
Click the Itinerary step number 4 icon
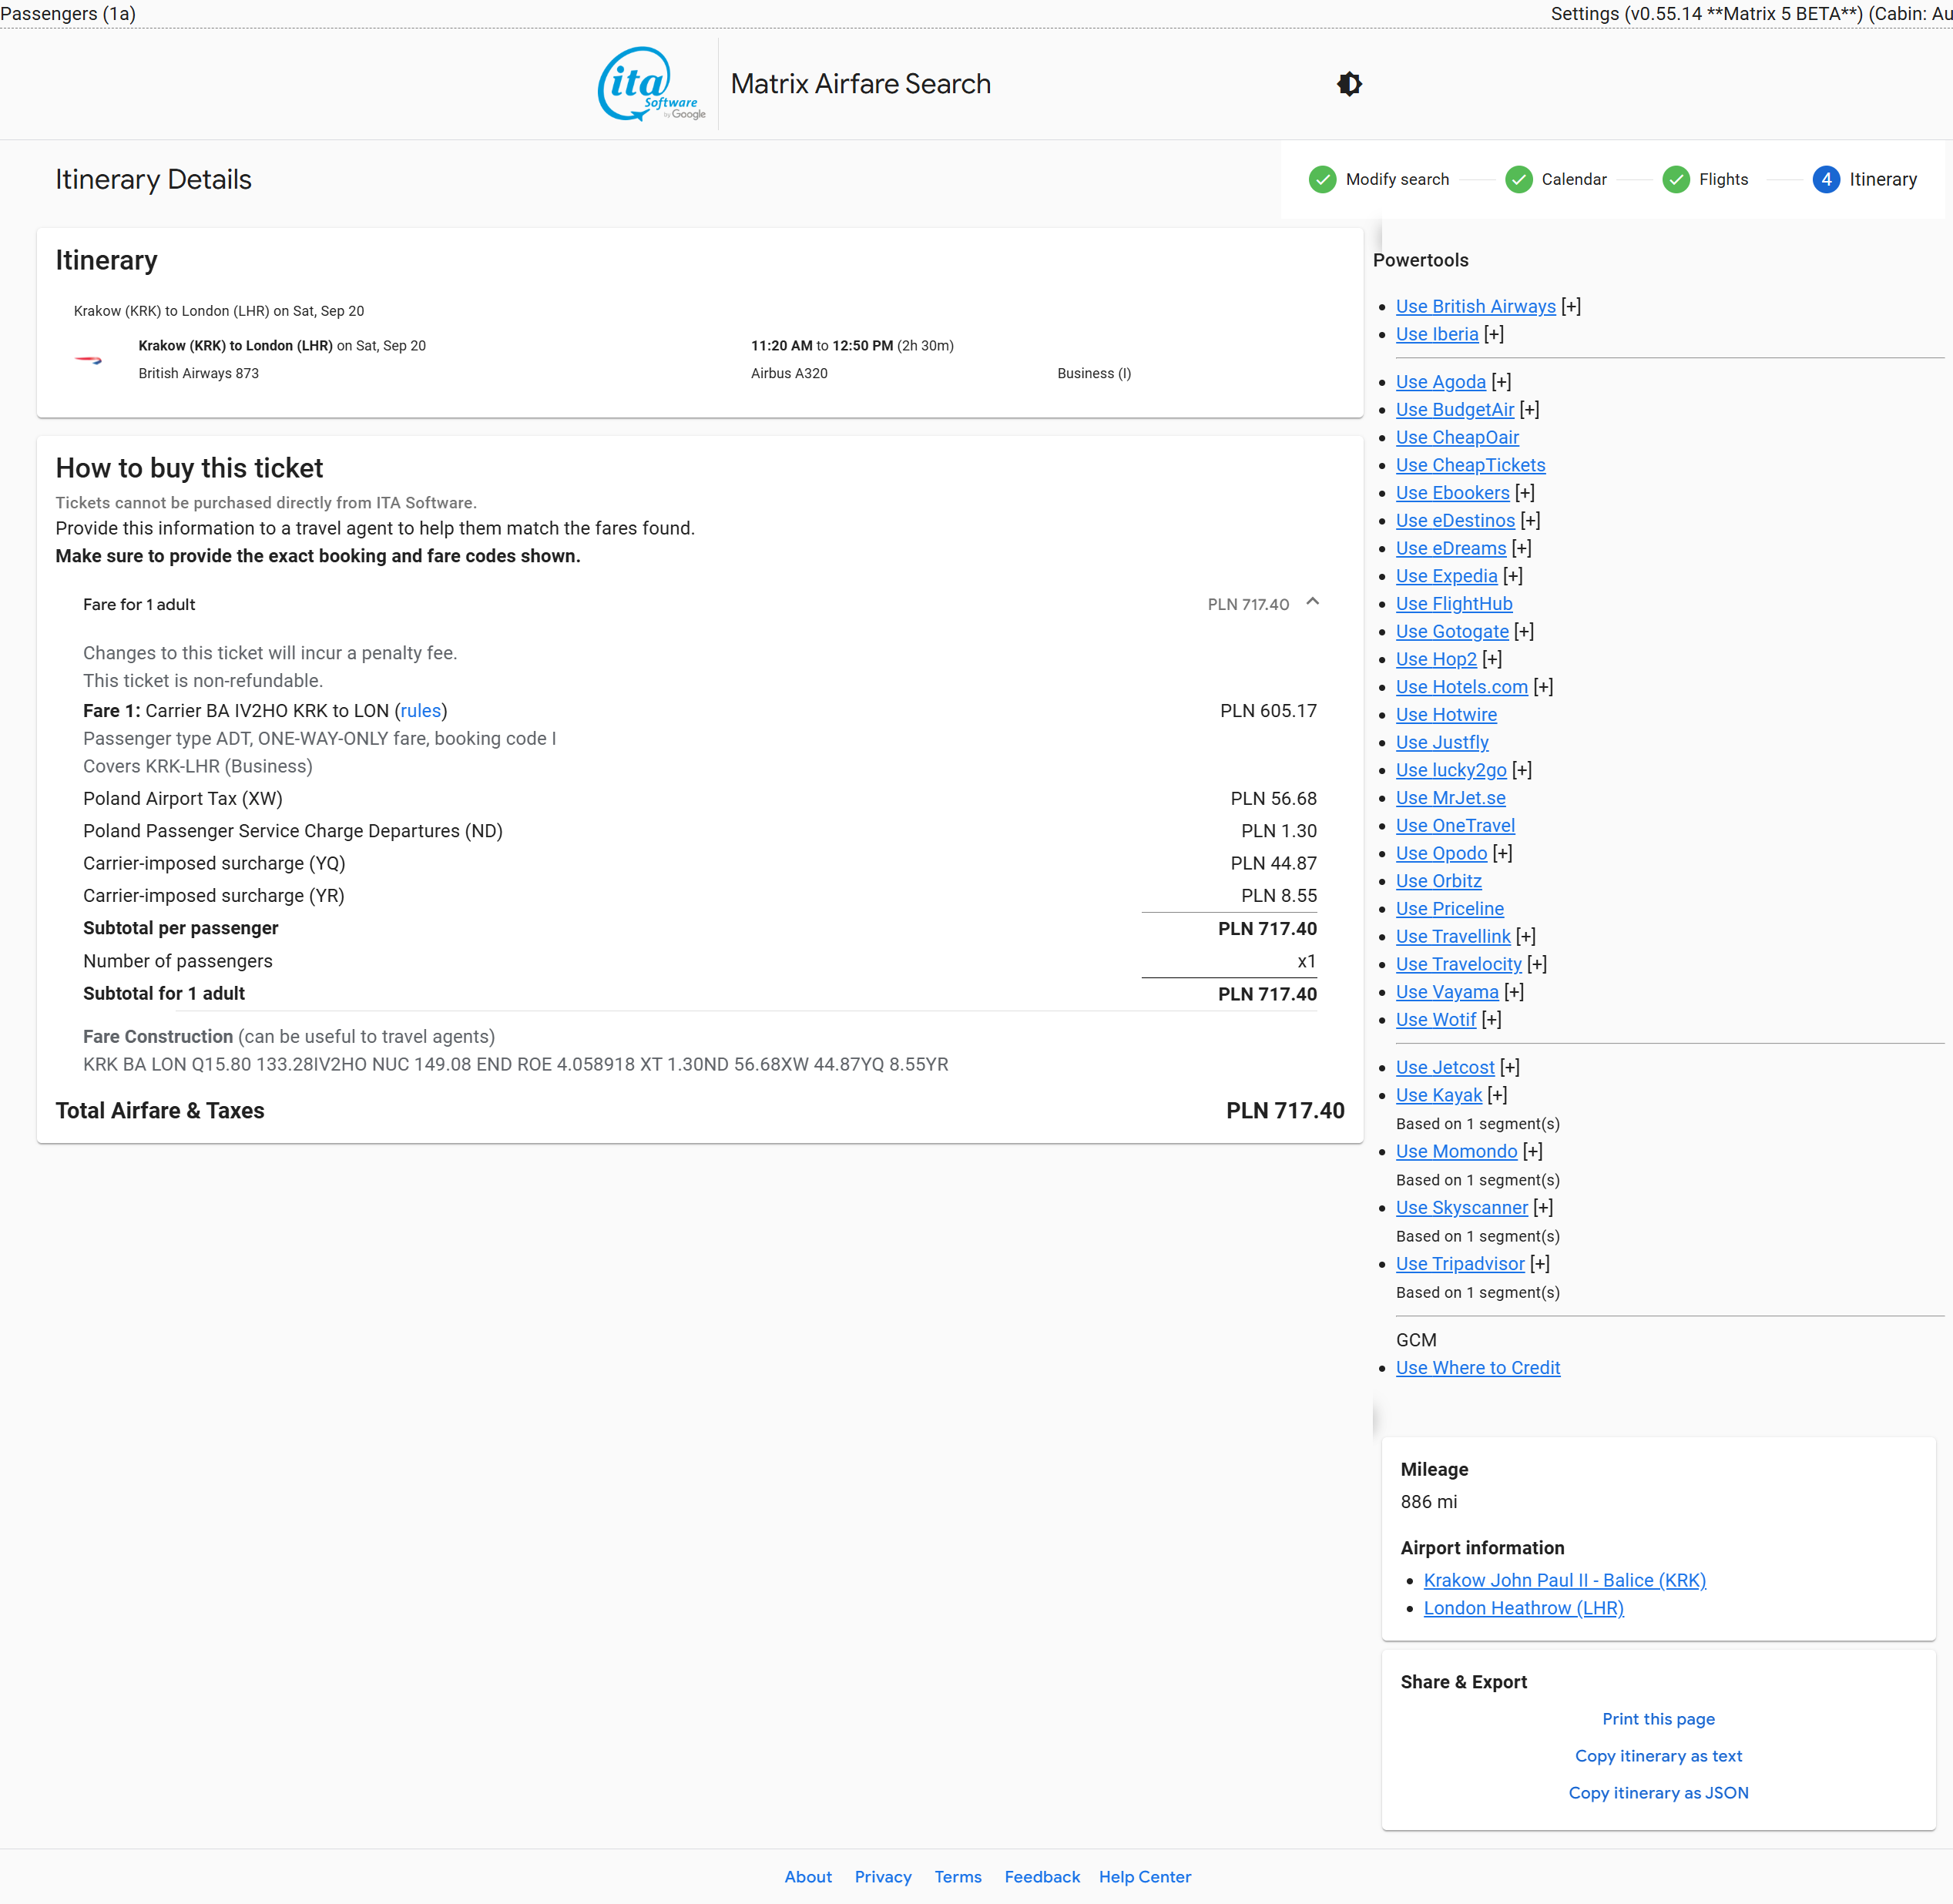click(x=1825, y=180)
